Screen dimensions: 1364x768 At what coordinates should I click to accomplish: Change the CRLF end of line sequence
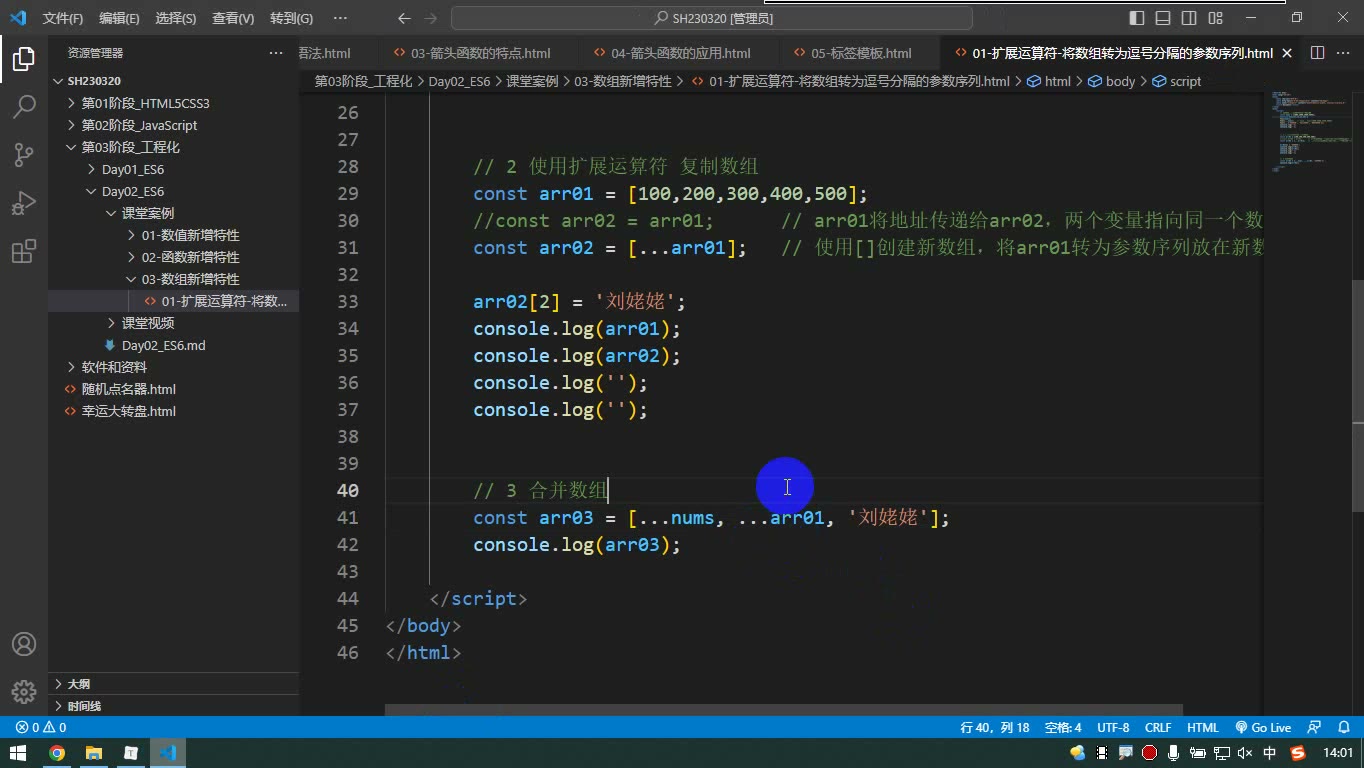(x=1158, y=728)
